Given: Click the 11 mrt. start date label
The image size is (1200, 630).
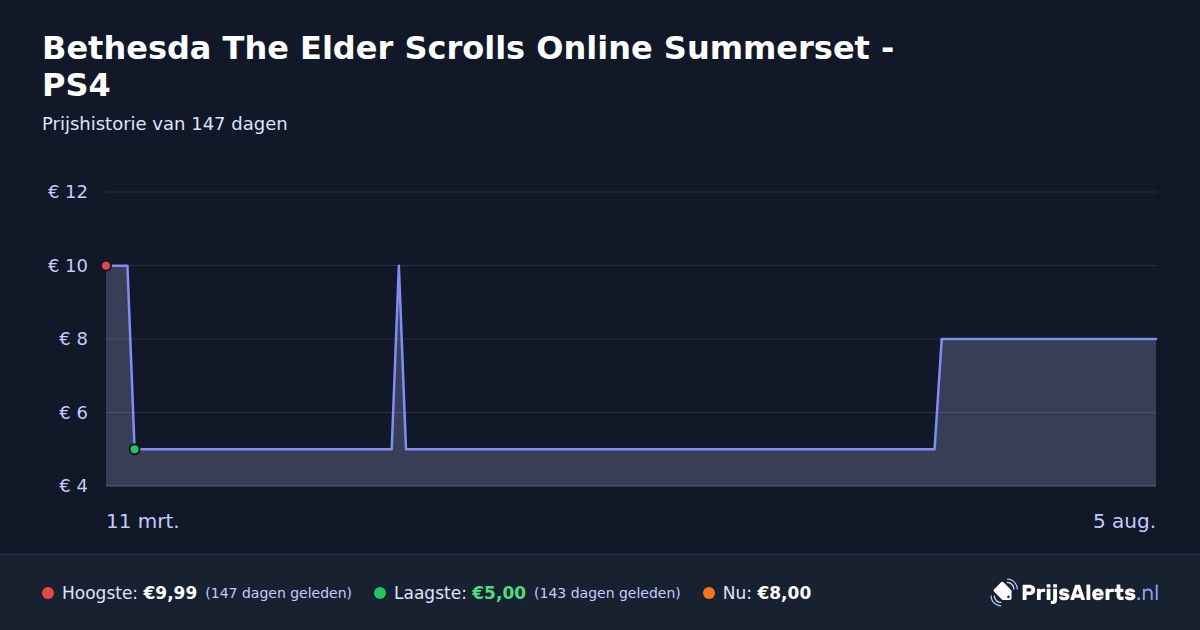Looking at the screenshot, I should point(143,521).
